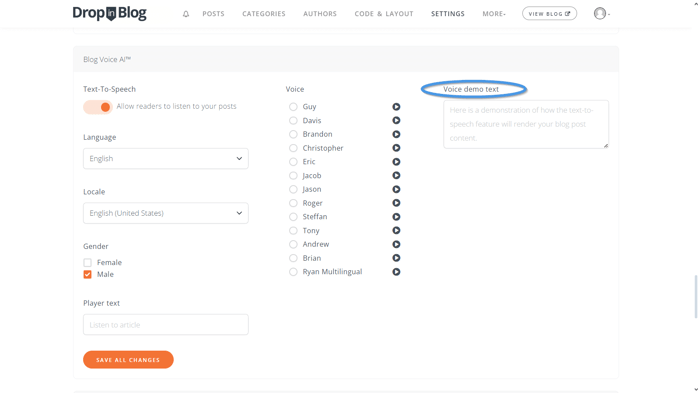Open the user account avatar menu
Viewport: 700px width, 393px height.
click(x=602, y=13)
